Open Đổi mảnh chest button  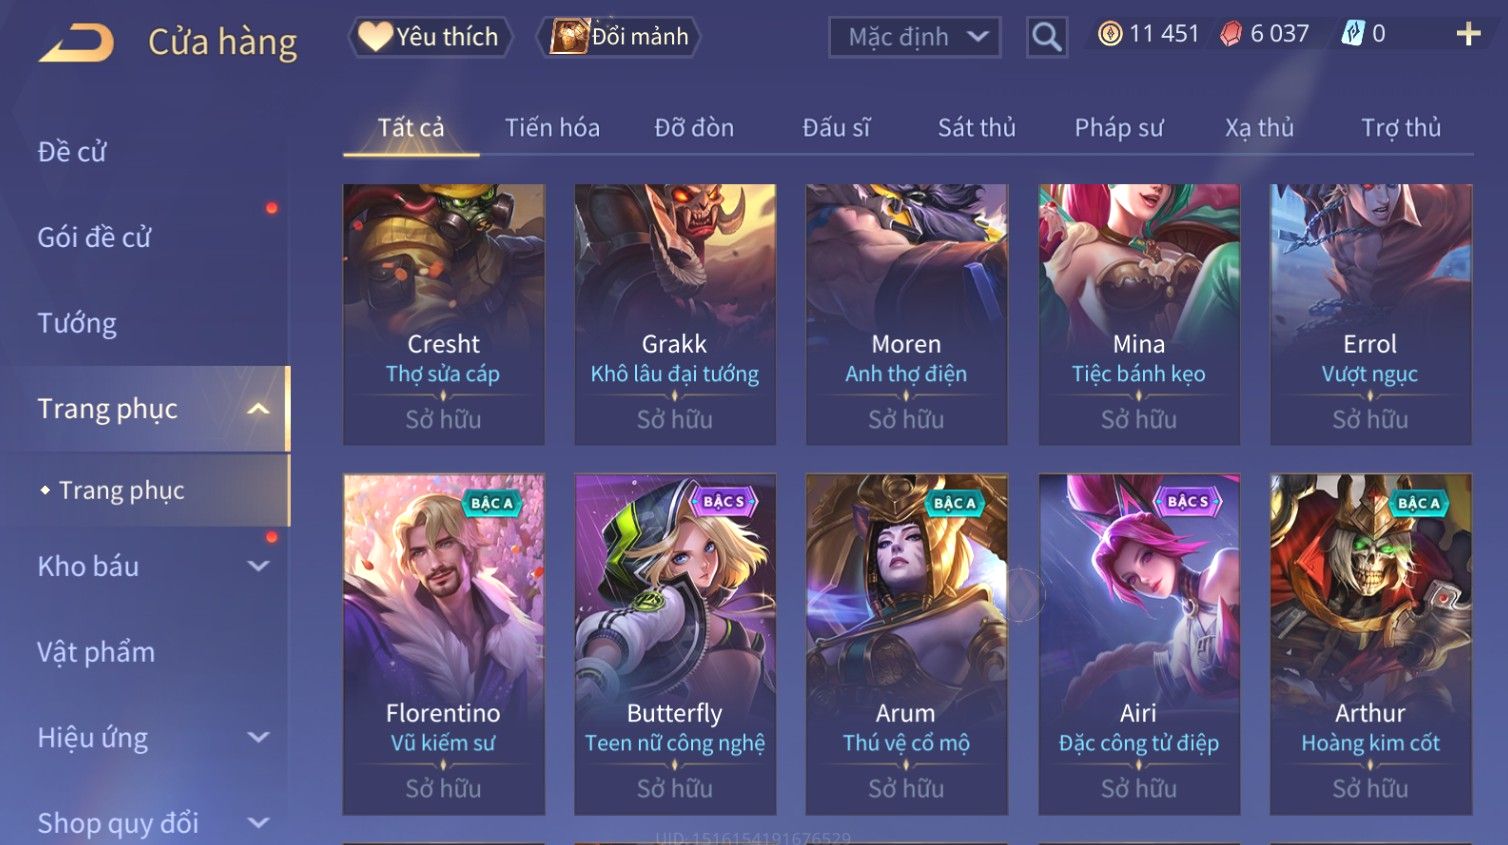[x=619, y=37]
